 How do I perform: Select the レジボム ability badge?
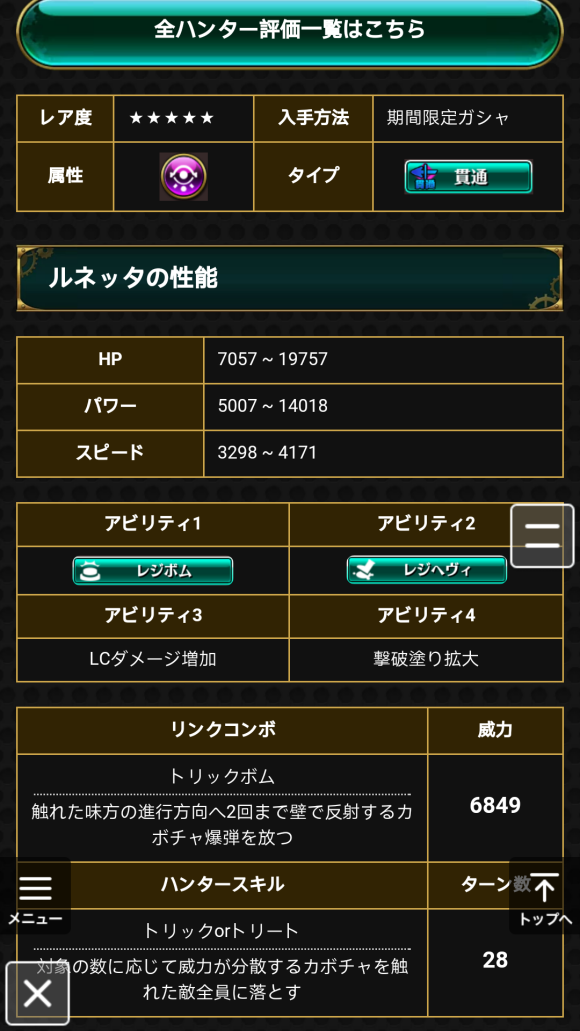pyautogui.click(x=153, y=571)
